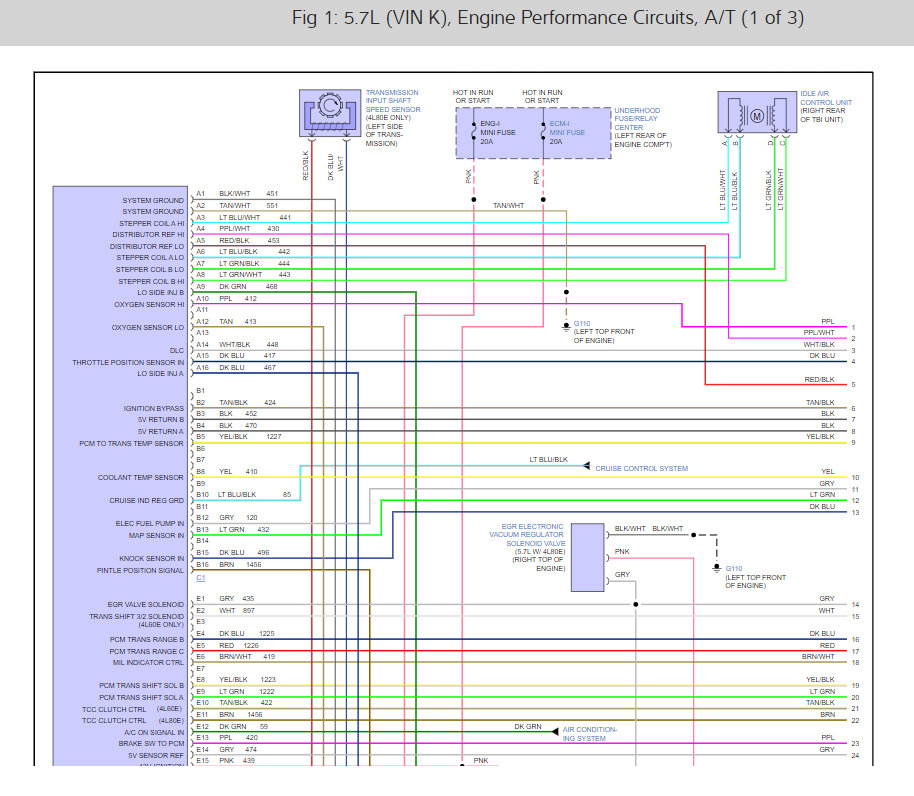Image resolution: width=914 pixels, height=796 pixels.
Task: Click pin A1 'BLK/WHT 451' wire label
Action: point(248,194)
